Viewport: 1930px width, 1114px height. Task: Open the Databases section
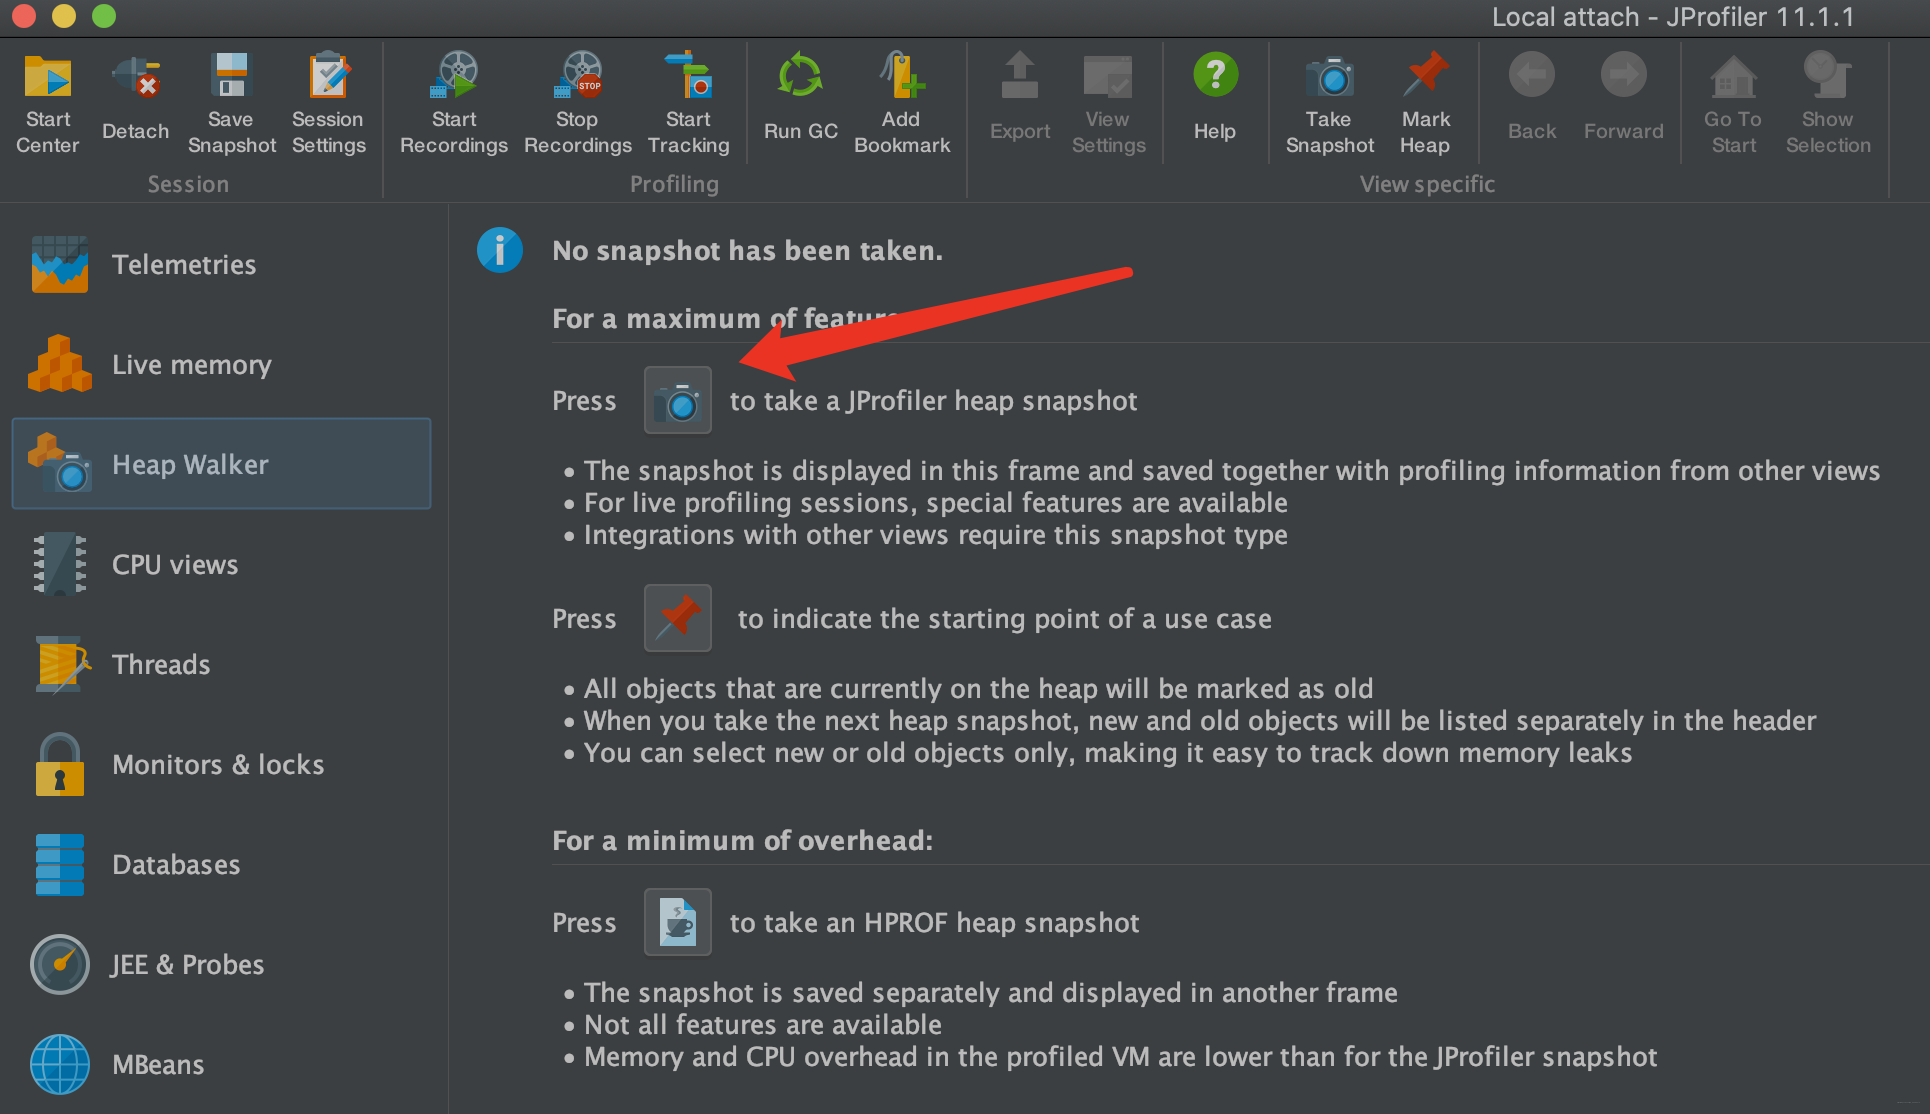pos(222,864)
